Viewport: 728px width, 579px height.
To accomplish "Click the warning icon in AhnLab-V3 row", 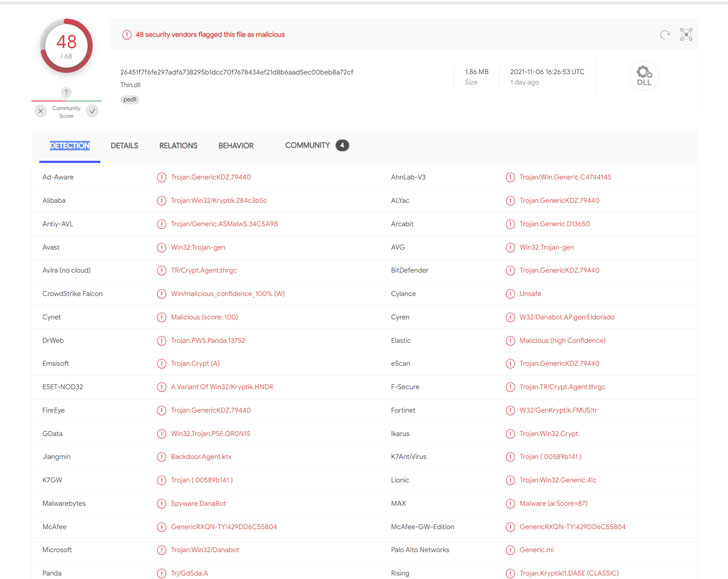I will (510, 177).
